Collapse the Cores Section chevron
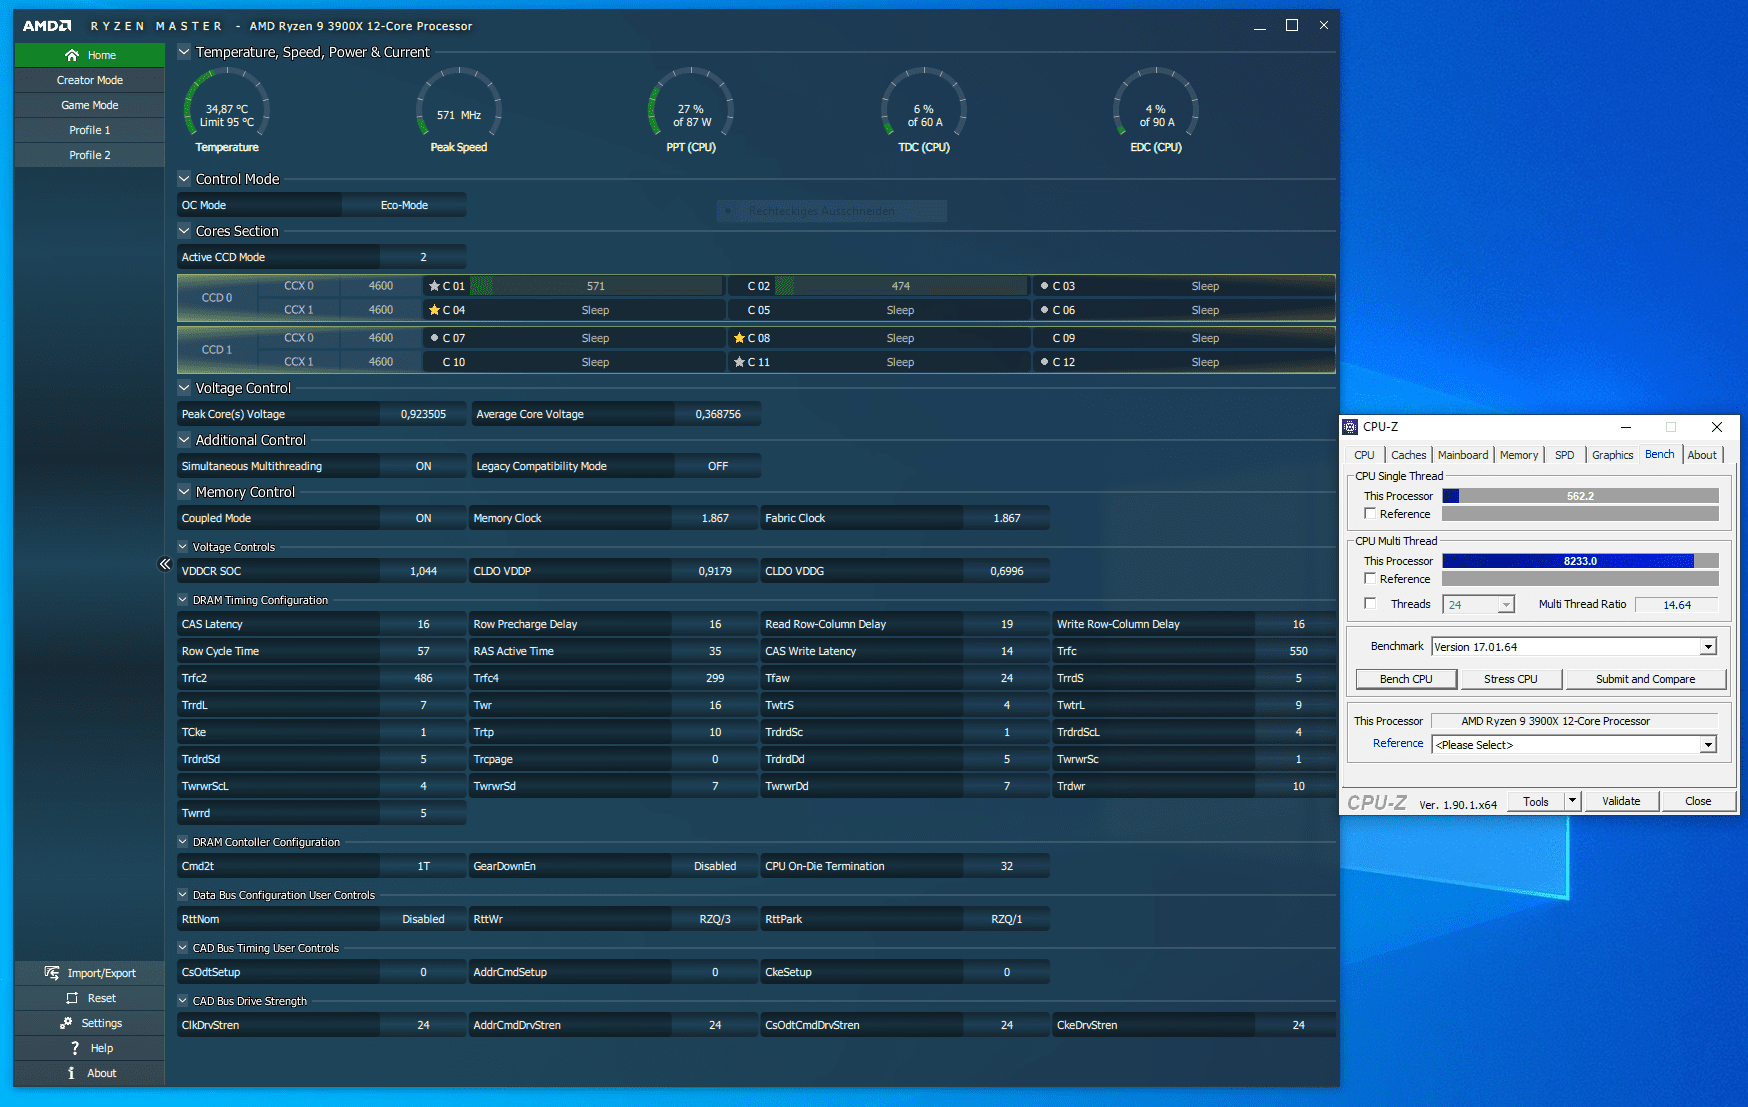The width and height of the screenshot is (1748, 1107). (184, 231)
